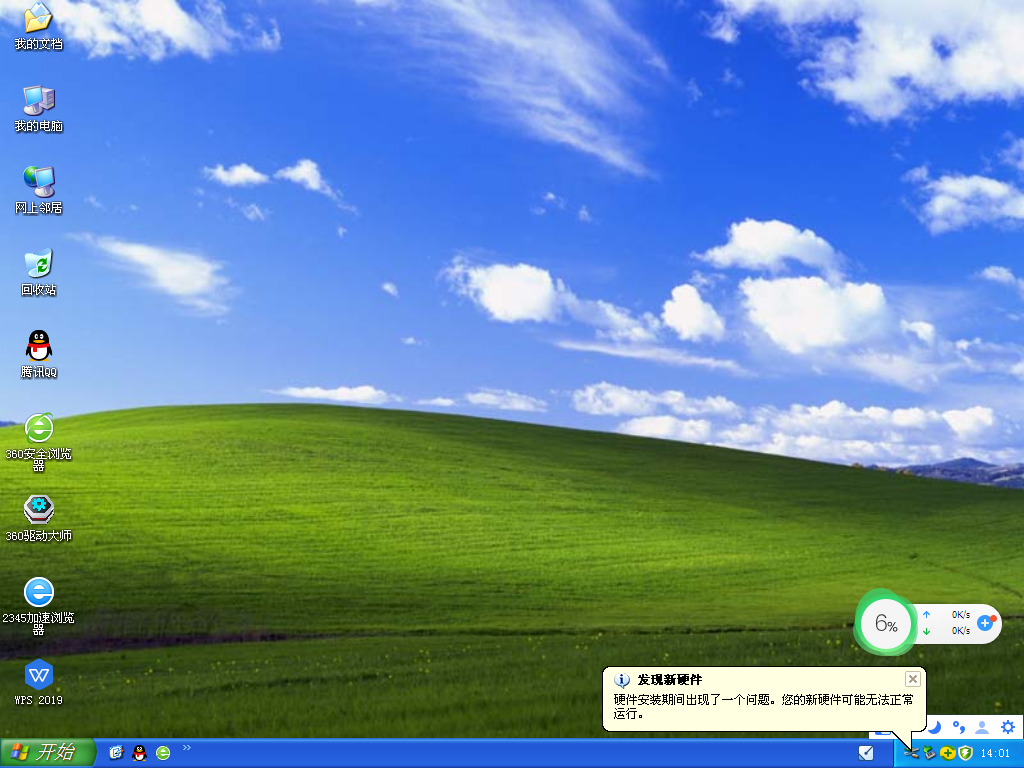The height and width of the screenshot is (768, 1024).
Task: Click the blue plus button on speed widget
Action: click(985, 622)
